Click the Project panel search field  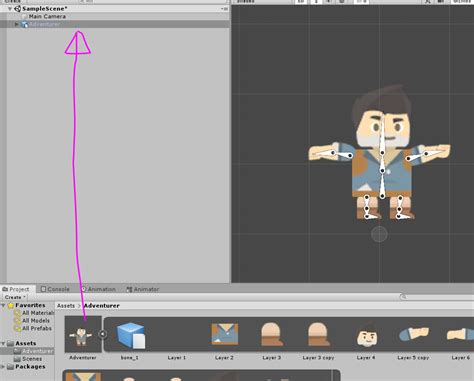[437, 297]
